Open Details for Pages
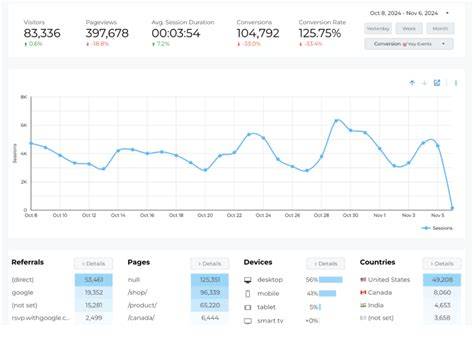Image resolution: width=474 pixels, height=363 pixels. tap(210, 264)
